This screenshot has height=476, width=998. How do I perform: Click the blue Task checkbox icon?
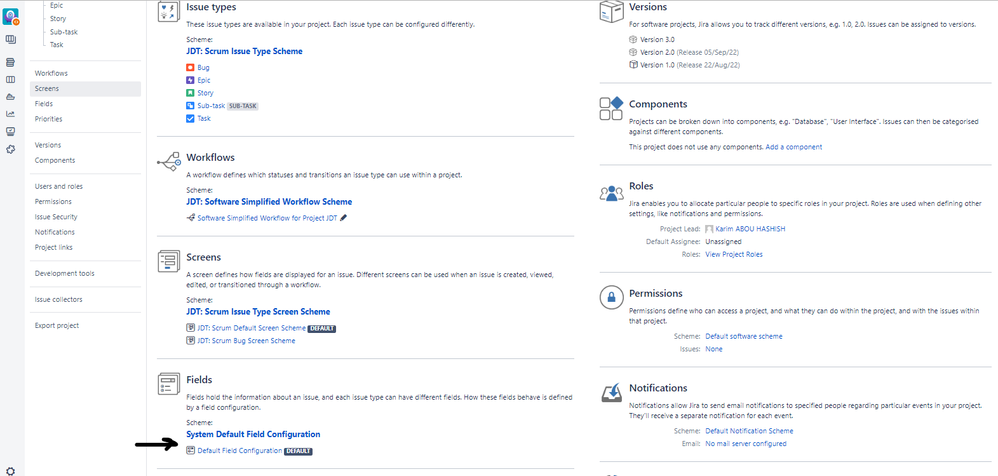pyautogui.click(x=190, y=118)
